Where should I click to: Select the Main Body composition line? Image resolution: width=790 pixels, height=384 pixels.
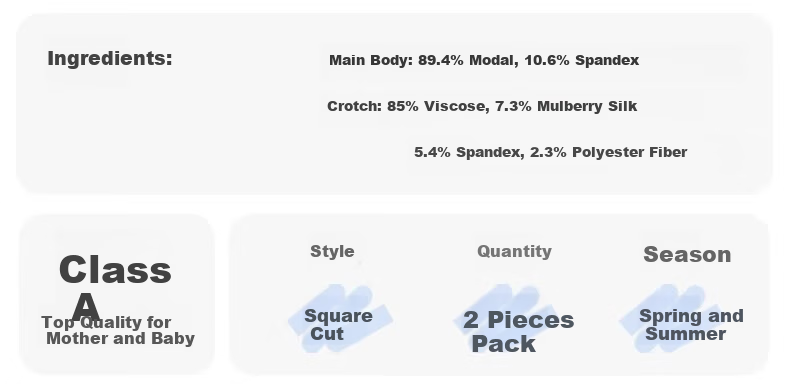click(484, 60)
